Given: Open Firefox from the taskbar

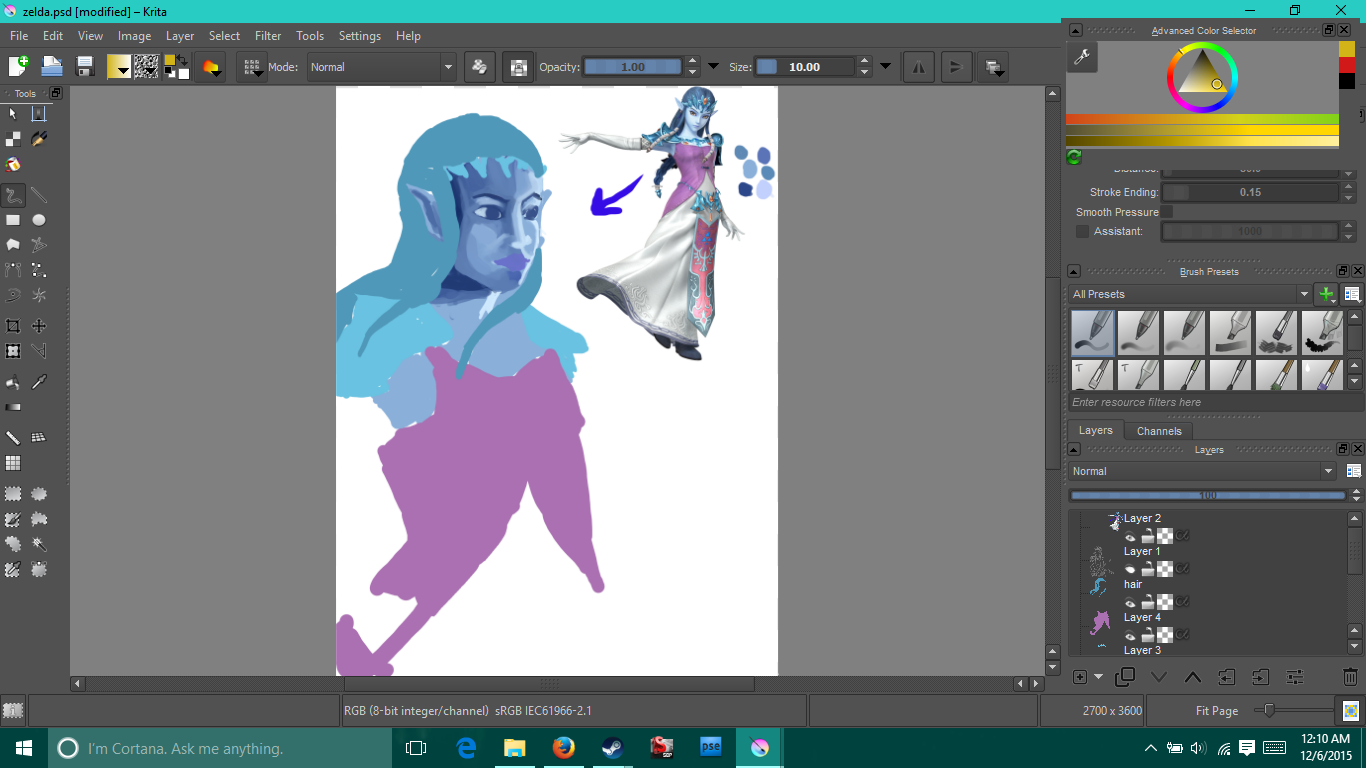Looking at the screenshot, I should point(564,748).
